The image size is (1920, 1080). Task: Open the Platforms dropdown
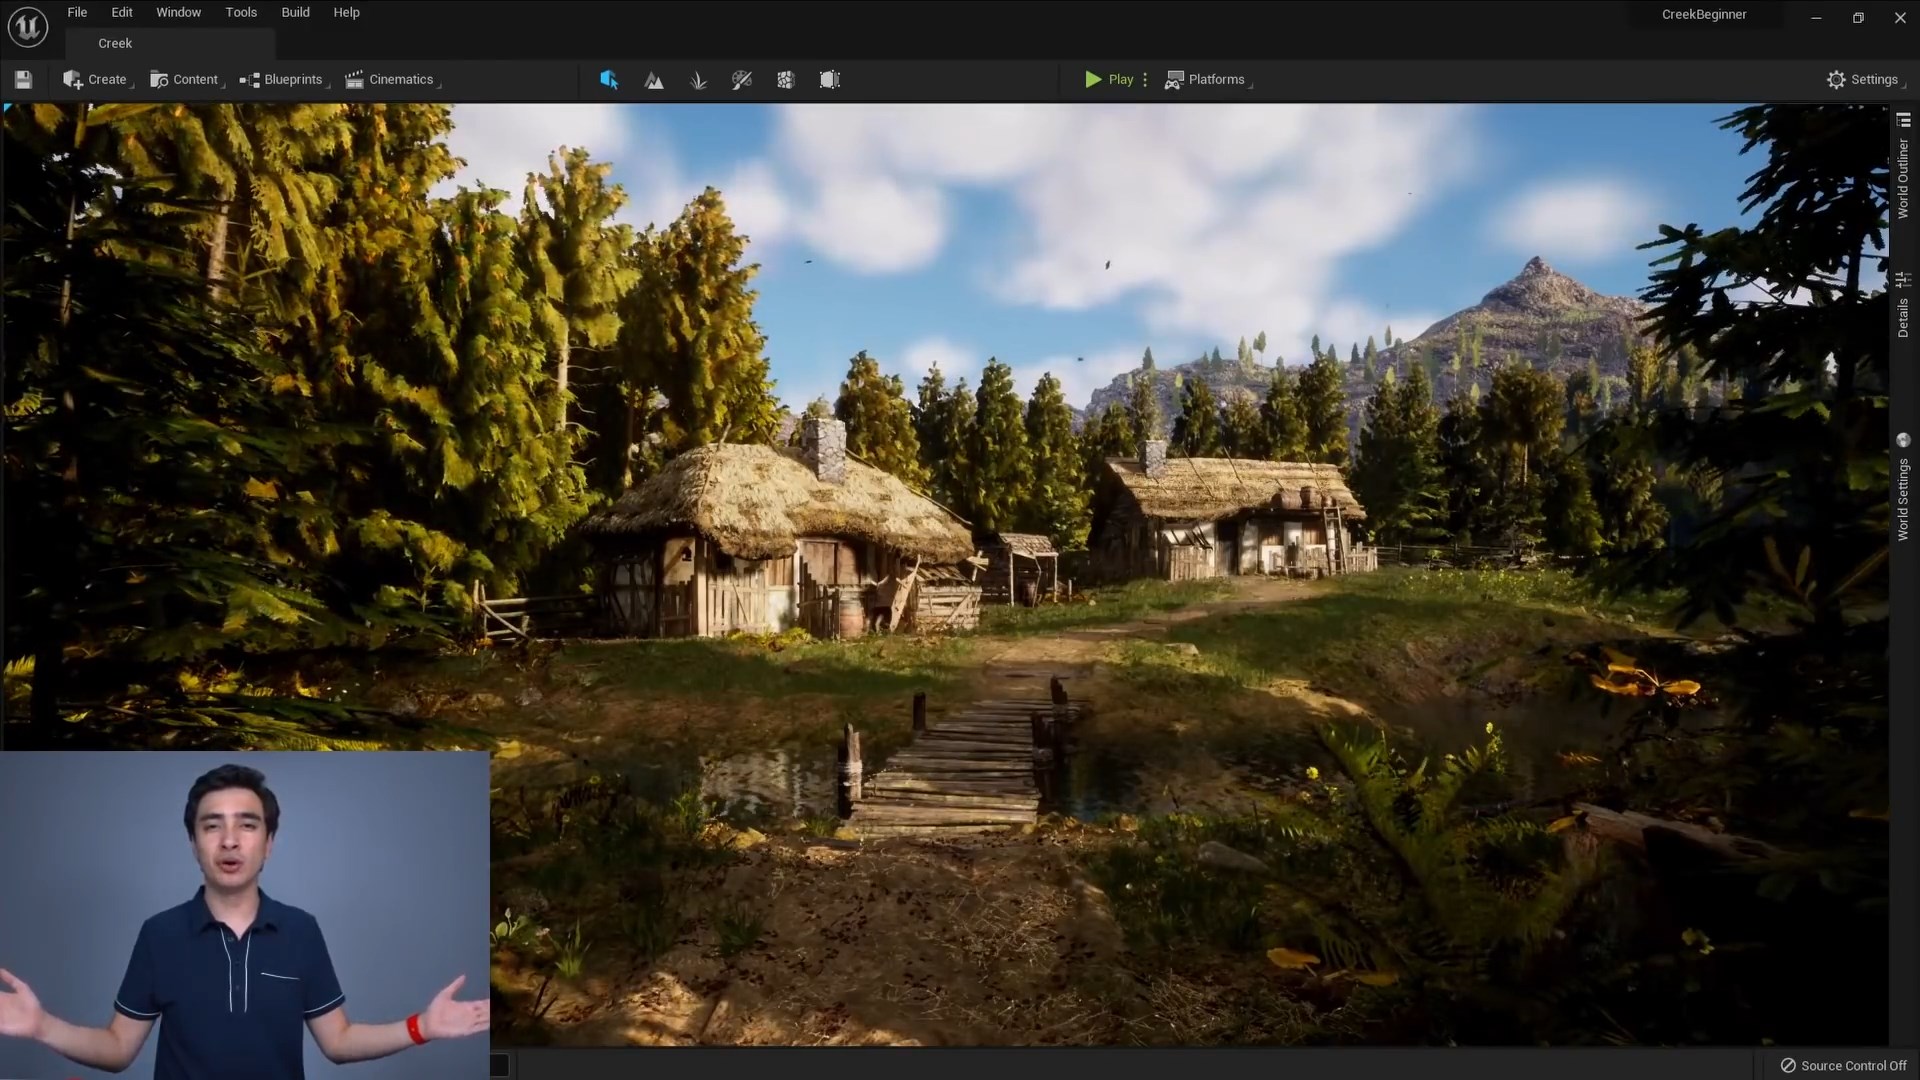[x=1207, y=80]
